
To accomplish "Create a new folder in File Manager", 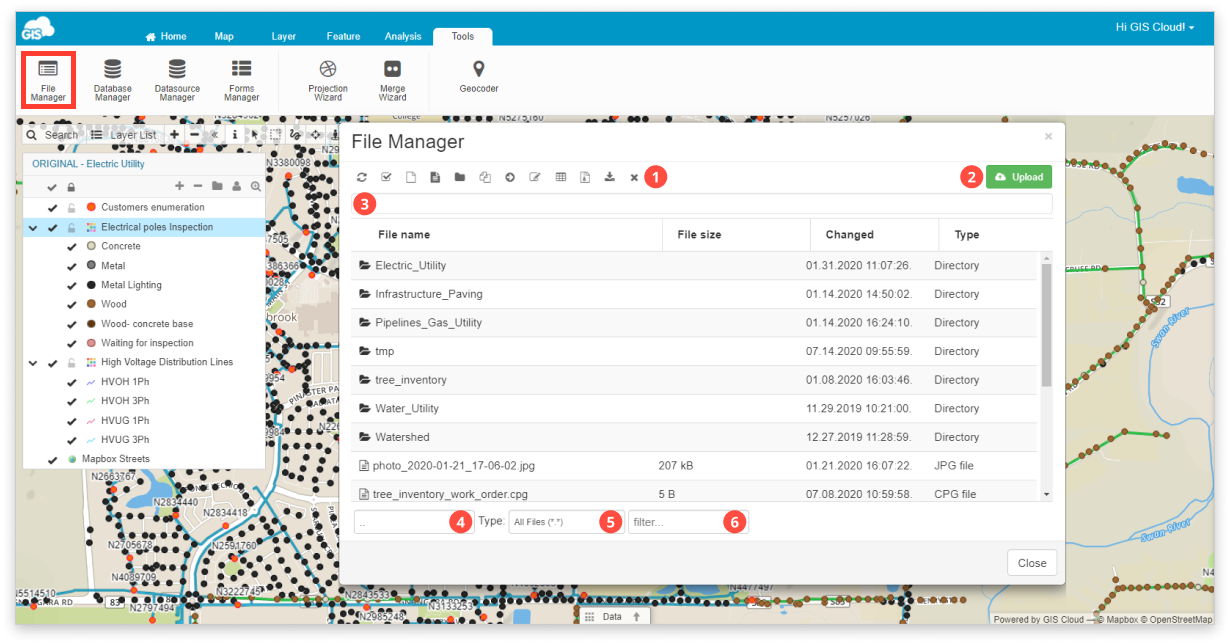I will tap(460, 176).
